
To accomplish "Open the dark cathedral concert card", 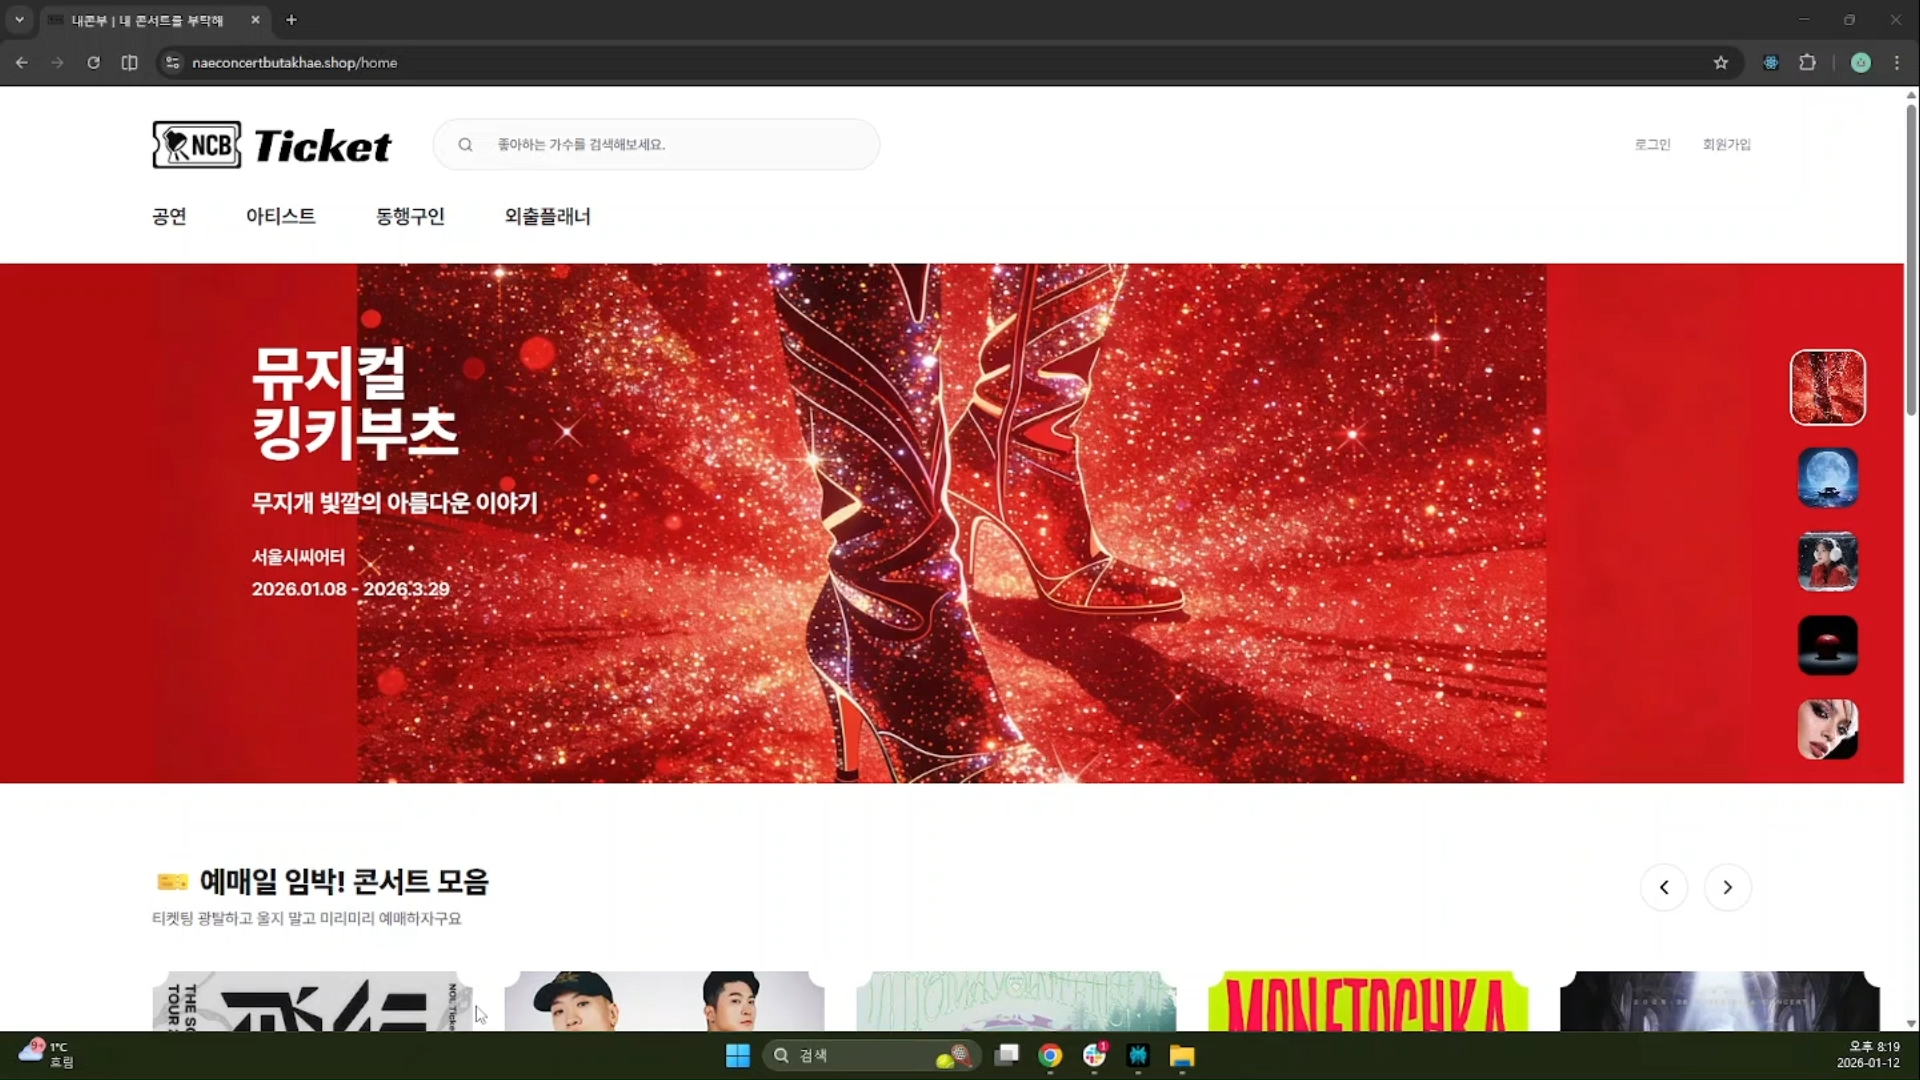I will [x=1720, y=1001].
